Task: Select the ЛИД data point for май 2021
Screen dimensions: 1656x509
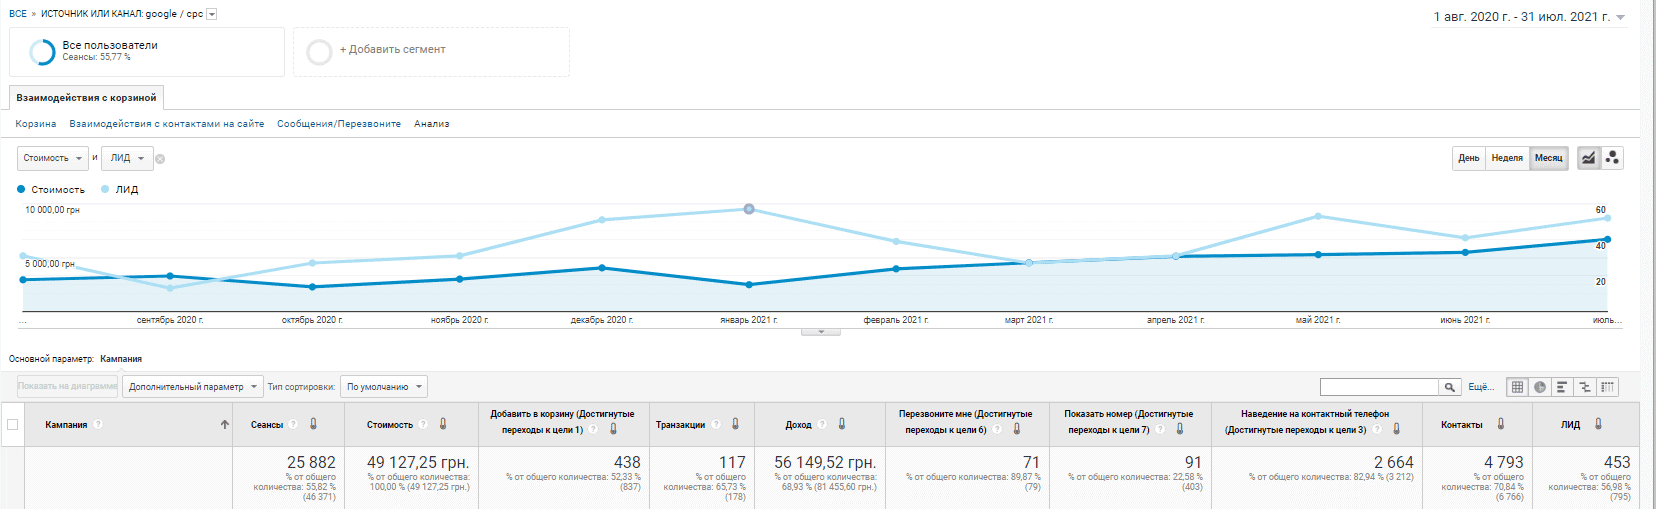Action: click(x=1318, y=216)
